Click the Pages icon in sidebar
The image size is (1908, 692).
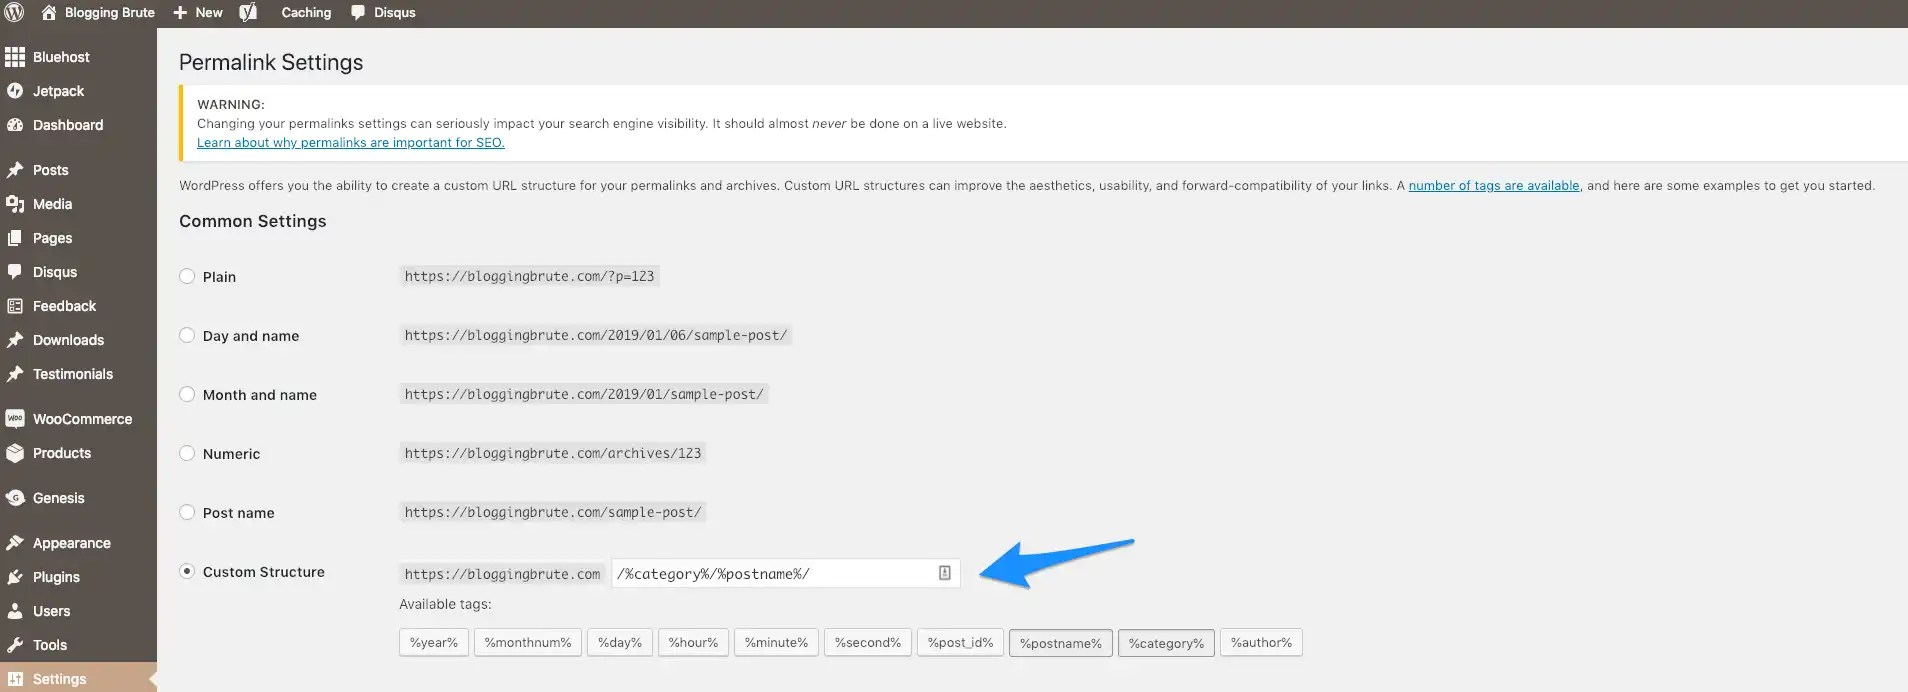pyautogui.click(x=15, y=238)
